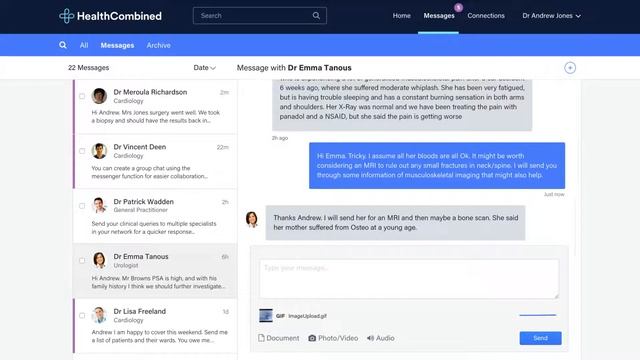Tick the checkbox for Dr Patrick Wadden

pos(82,206)
